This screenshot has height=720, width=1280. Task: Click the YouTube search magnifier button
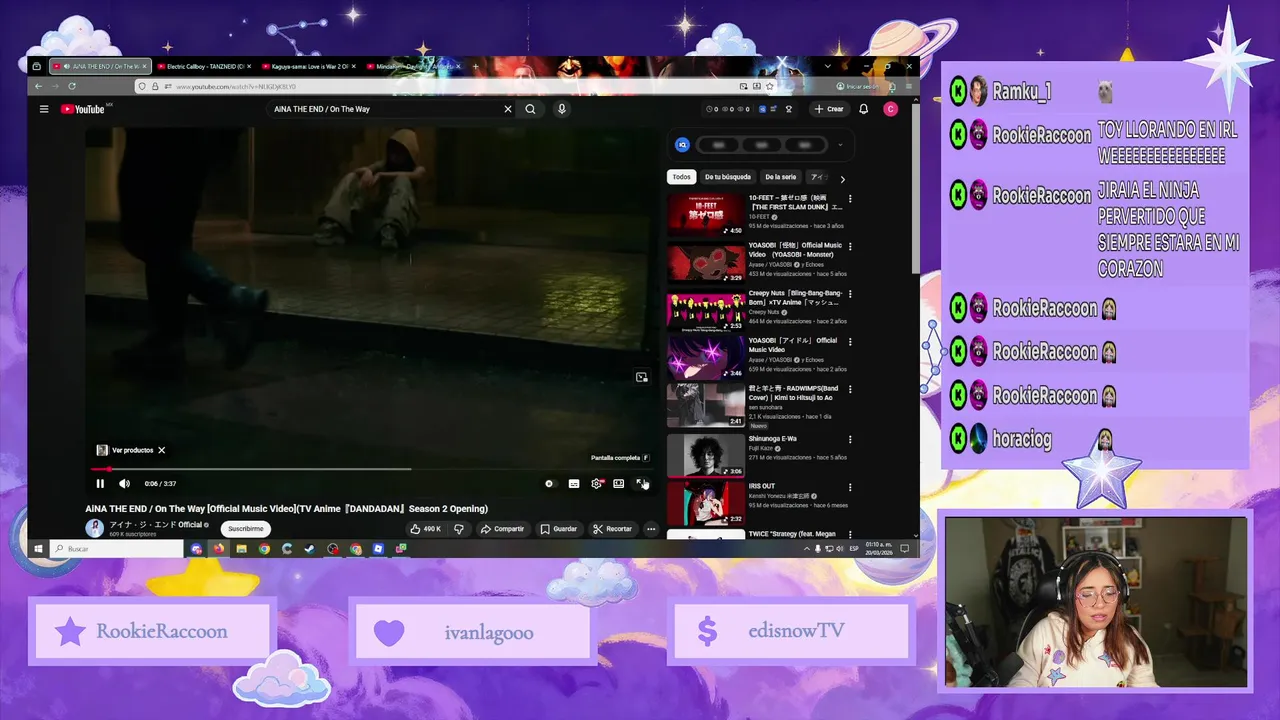coord(531,109)
